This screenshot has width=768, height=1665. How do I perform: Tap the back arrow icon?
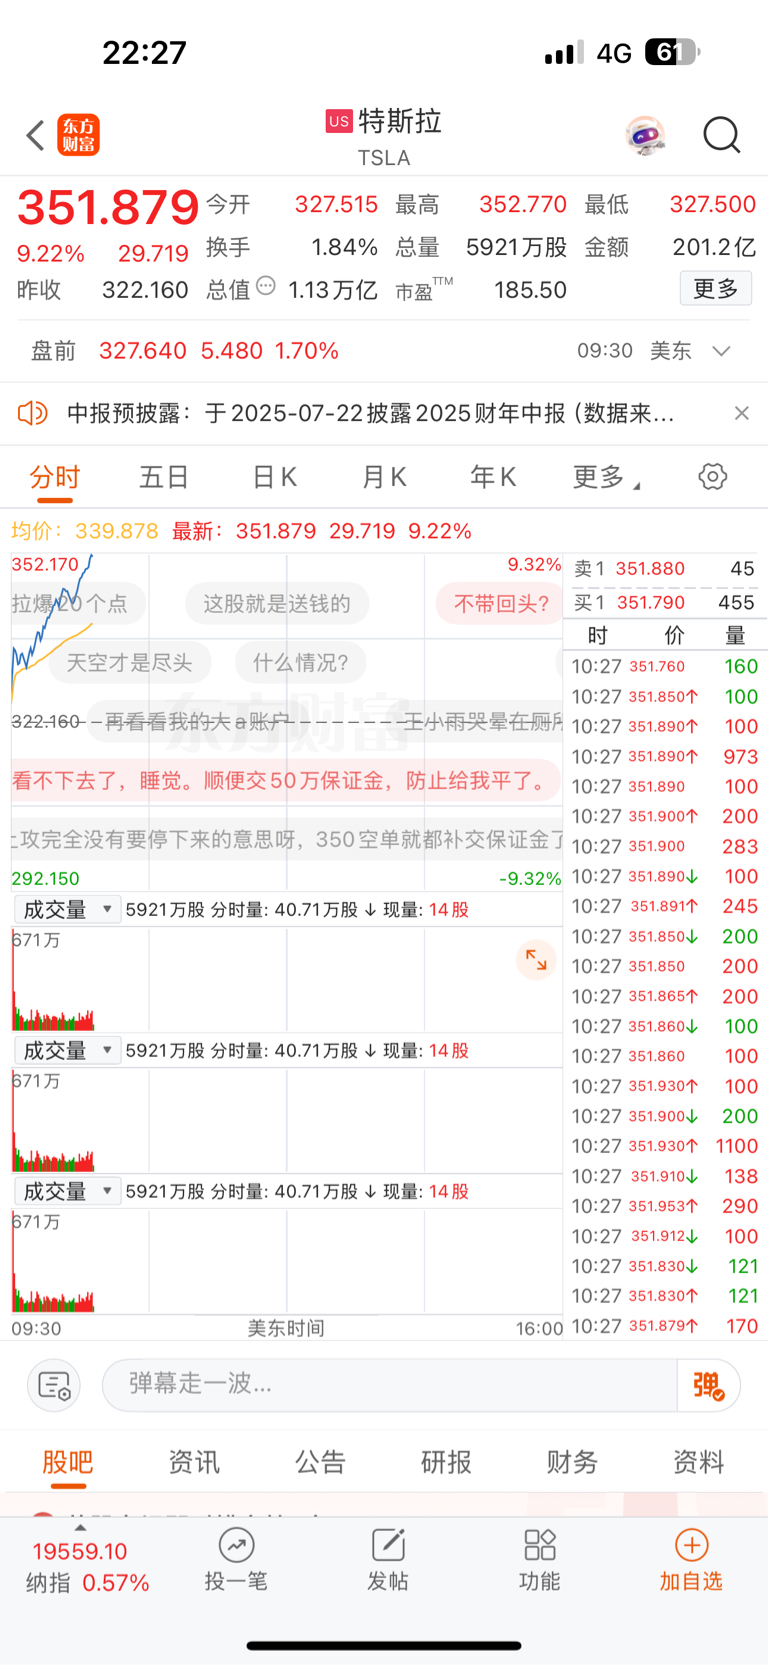point(35,135)
